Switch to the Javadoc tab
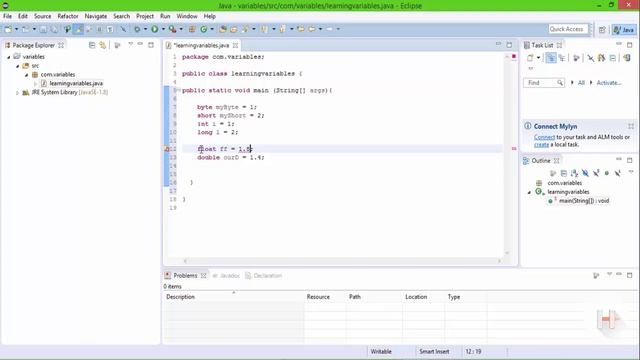 pyautogui.click(x=226, y=276)
